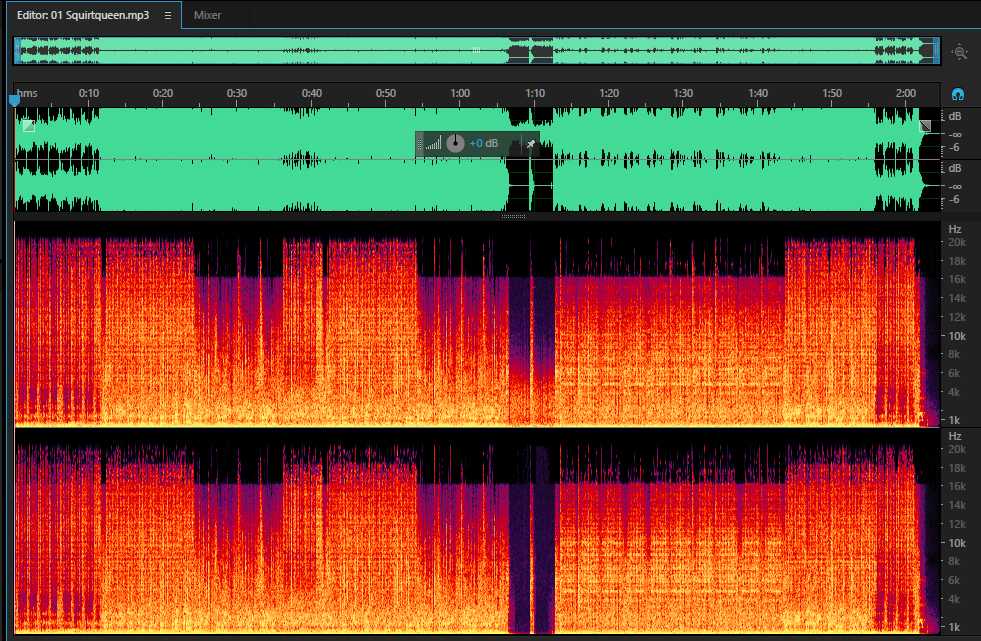Click the 10k mark on upper frequency scale
The height and width of the screenshot is (641, 981).
(957, 336)
